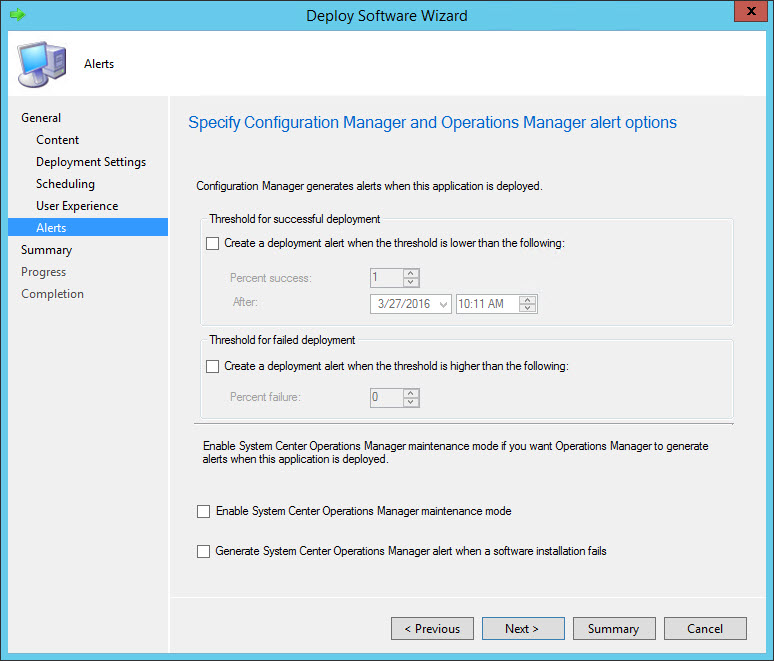Open the Content step in sidebar
The width and height of the screenshot is (774, 661).
58,140
